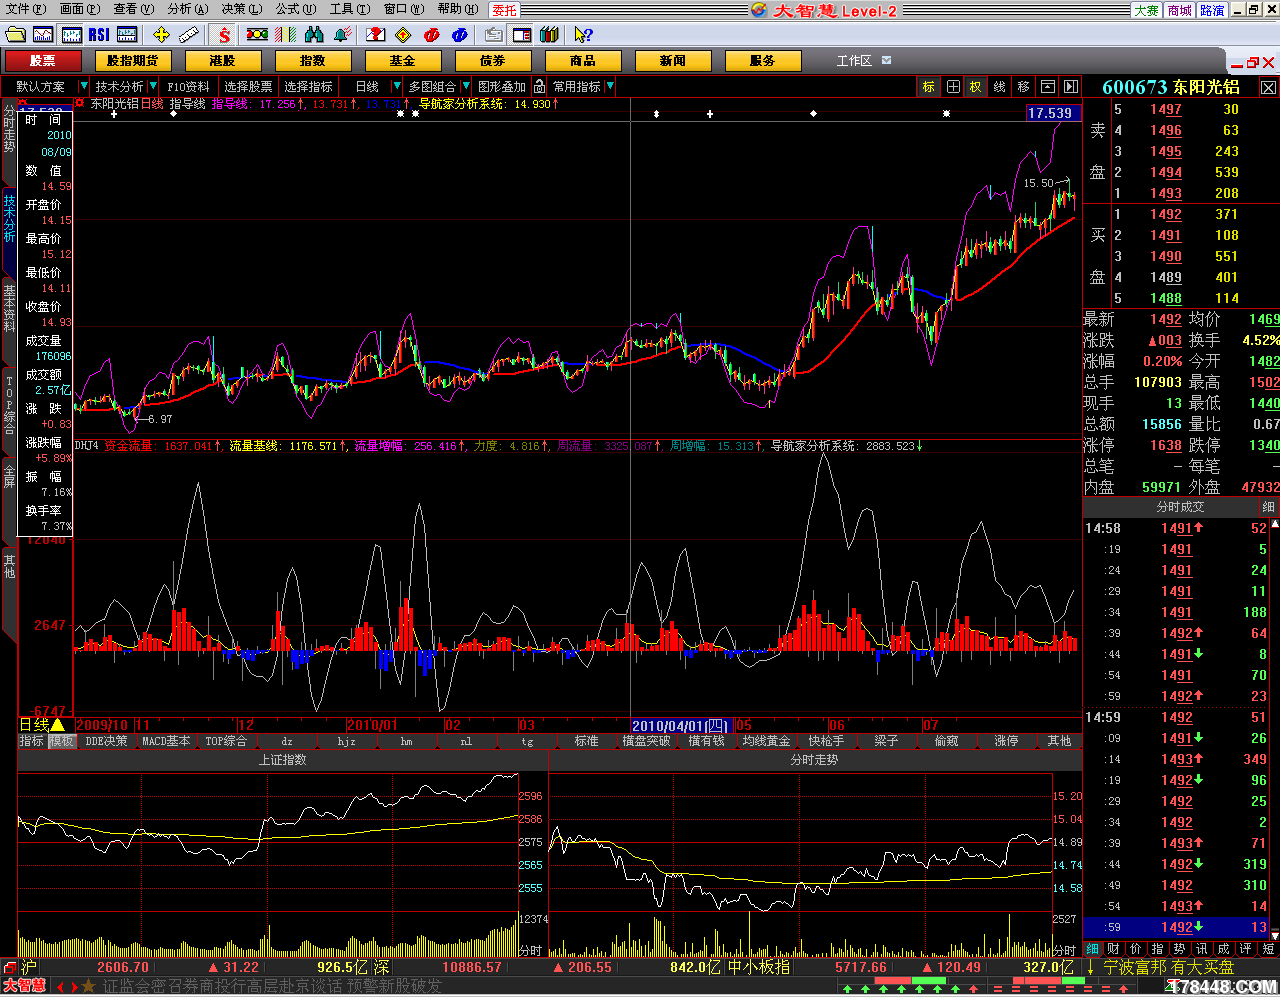This screenshot has height=997, width=1280.
Task: Toggle the 线 line drawing button
Action: pos(999,87)
